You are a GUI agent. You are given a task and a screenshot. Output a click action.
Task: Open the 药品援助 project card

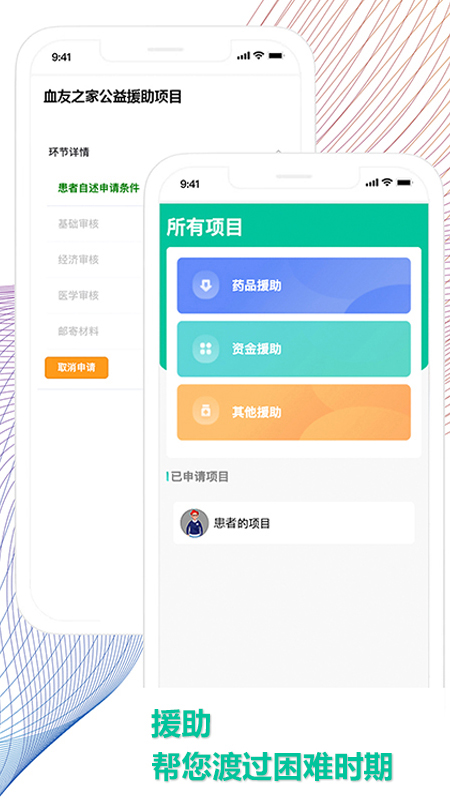coord(294,285)
